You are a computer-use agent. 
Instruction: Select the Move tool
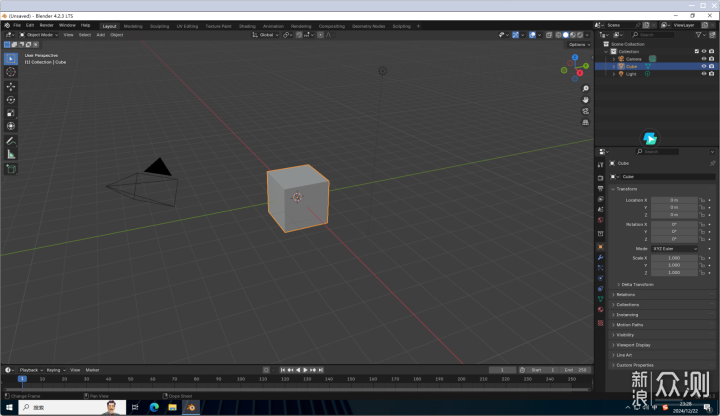pos(11,86)
